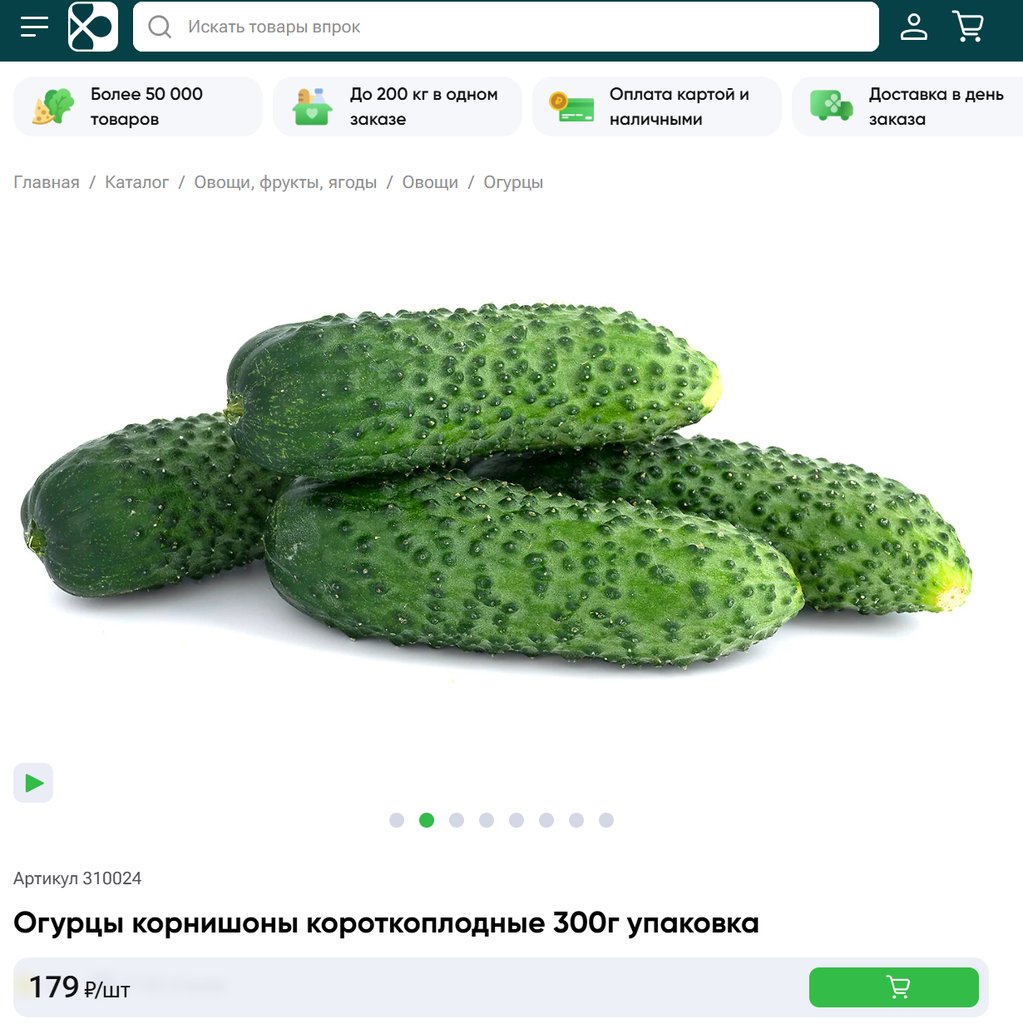Screen dimensions: 1023x1024
Task: Play the product video
Action: [33, 782]
